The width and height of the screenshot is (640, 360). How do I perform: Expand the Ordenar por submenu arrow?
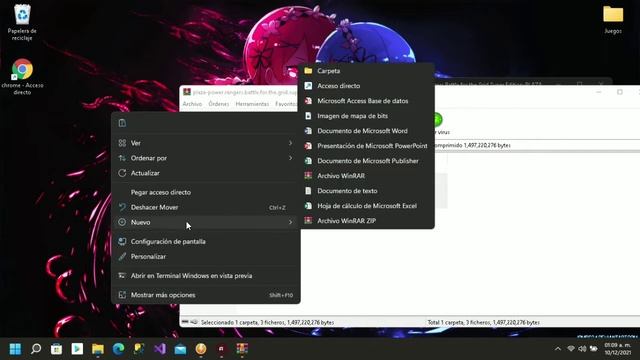click(290, 158)
